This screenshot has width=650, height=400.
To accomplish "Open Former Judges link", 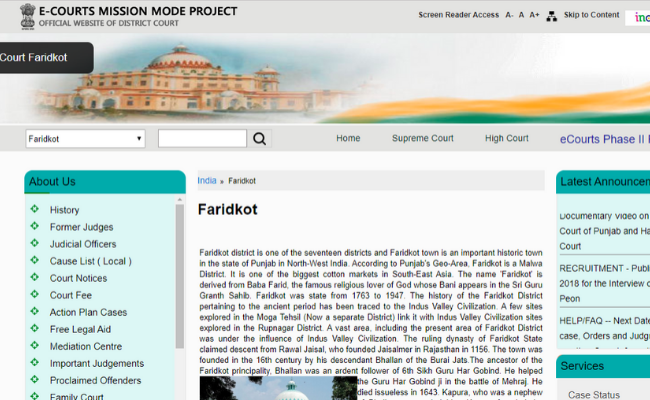I will tap(81, 227).
